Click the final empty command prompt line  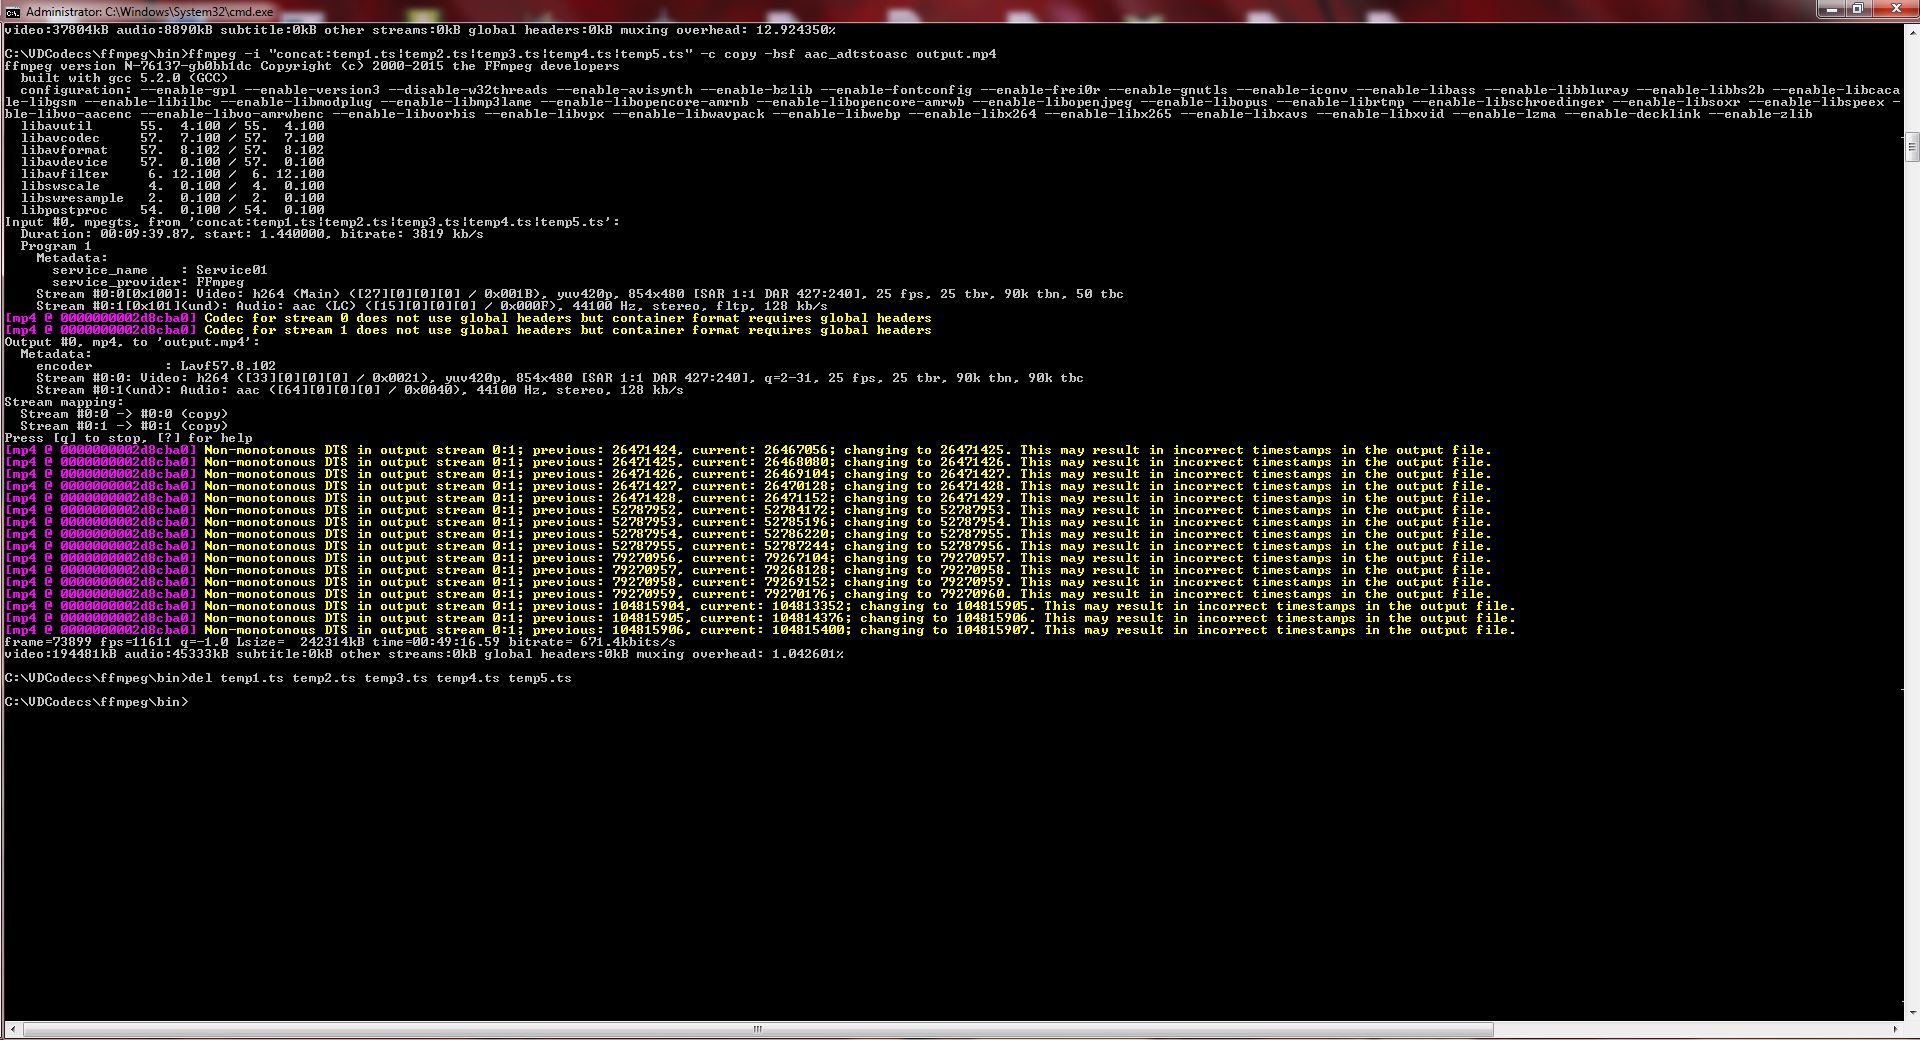point(96,702)
